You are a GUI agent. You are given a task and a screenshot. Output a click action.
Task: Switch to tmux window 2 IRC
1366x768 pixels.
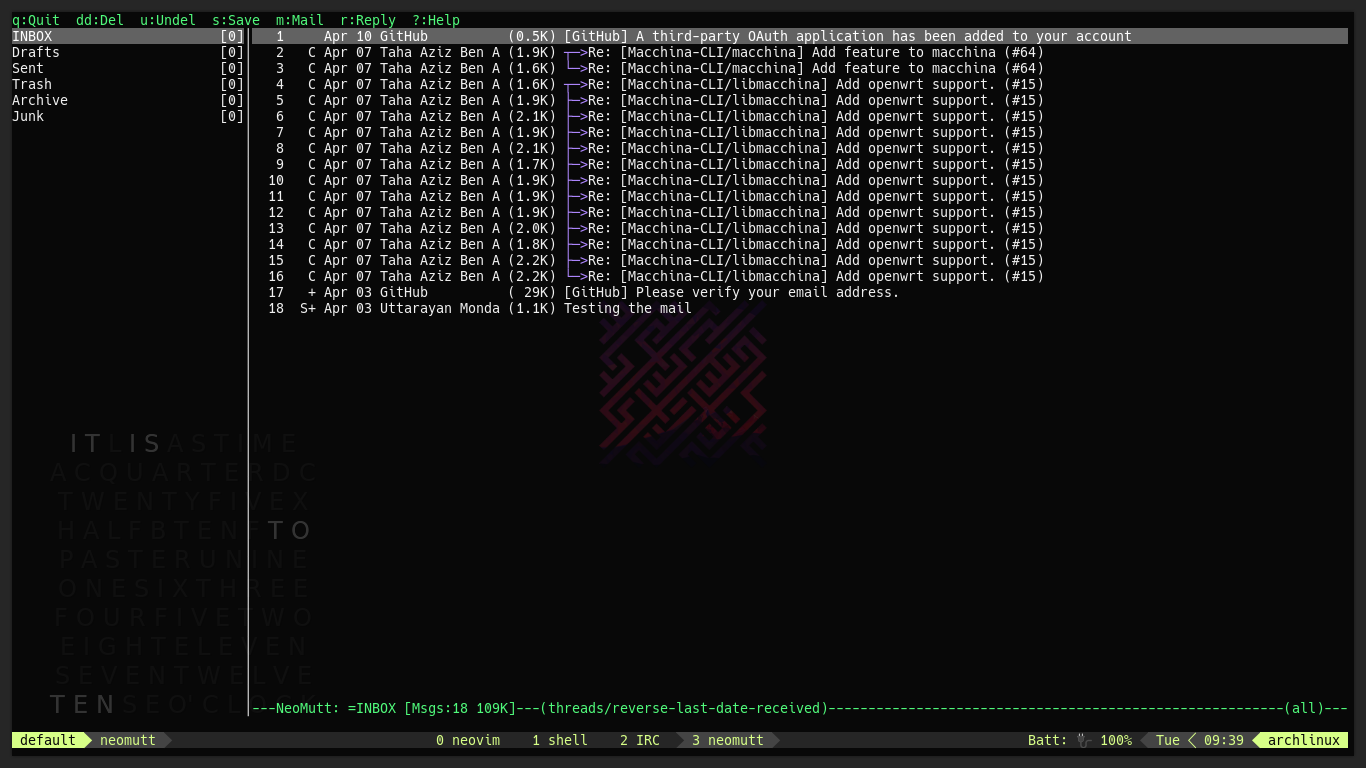(640, 740)
